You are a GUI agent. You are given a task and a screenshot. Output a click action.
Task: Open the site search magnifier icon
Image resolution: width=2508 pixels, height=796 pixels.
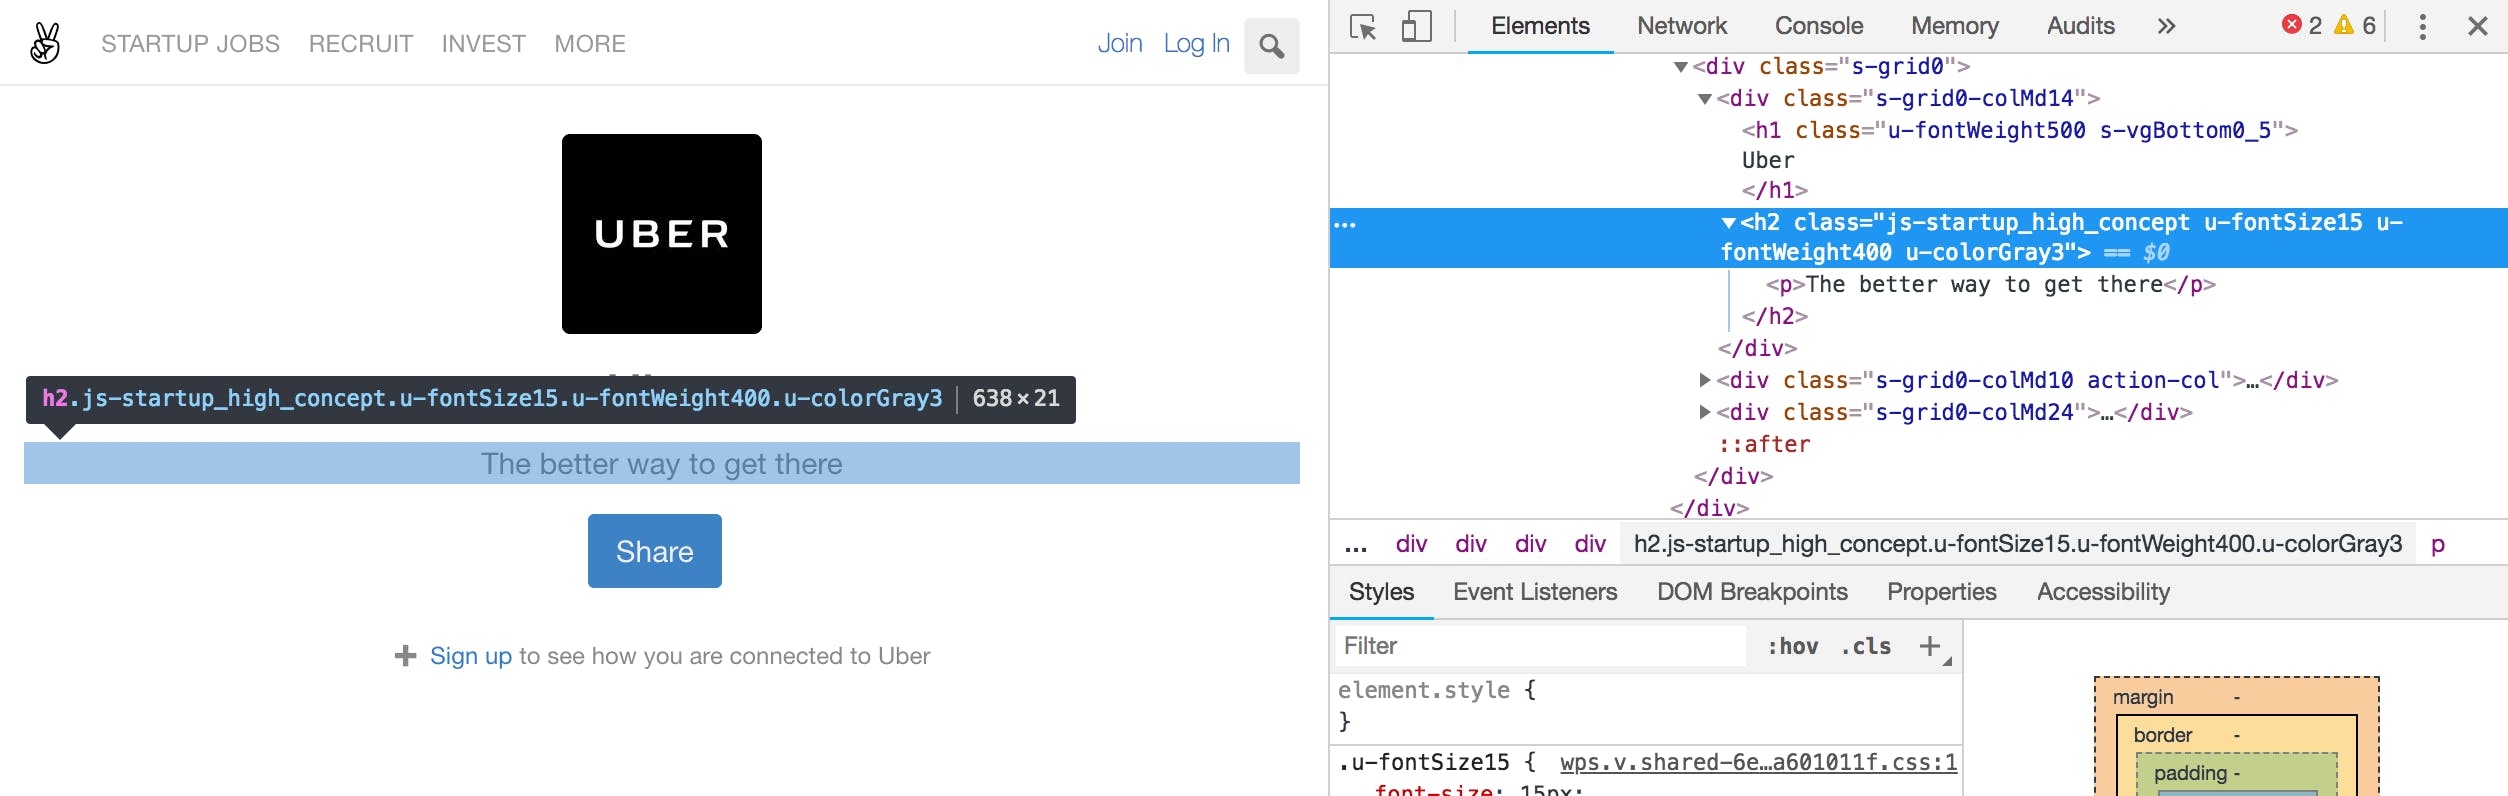[1271, 46]
